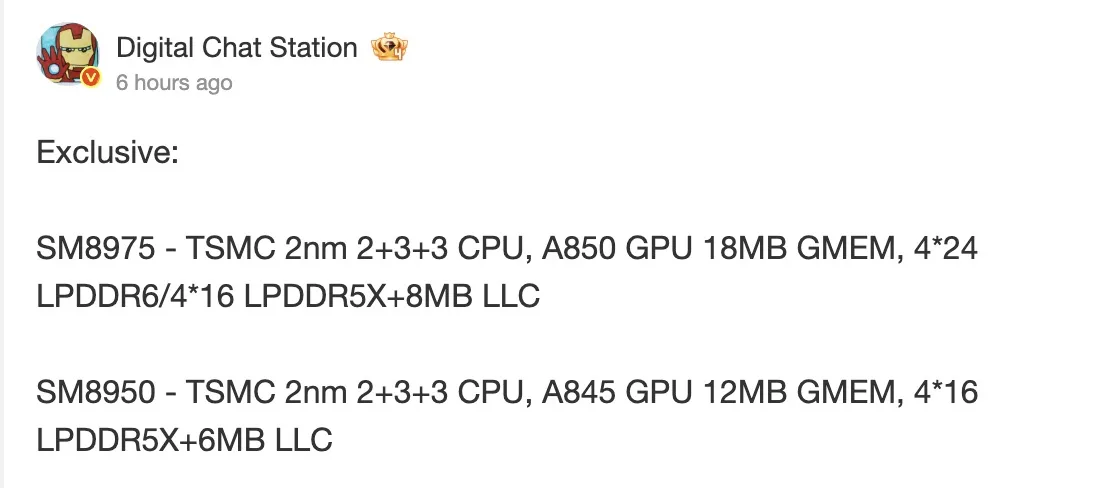This screenshot has width=1120, height=488.
Task: Click the "6 hours ago" timestamp
Action: coord(174,82)
